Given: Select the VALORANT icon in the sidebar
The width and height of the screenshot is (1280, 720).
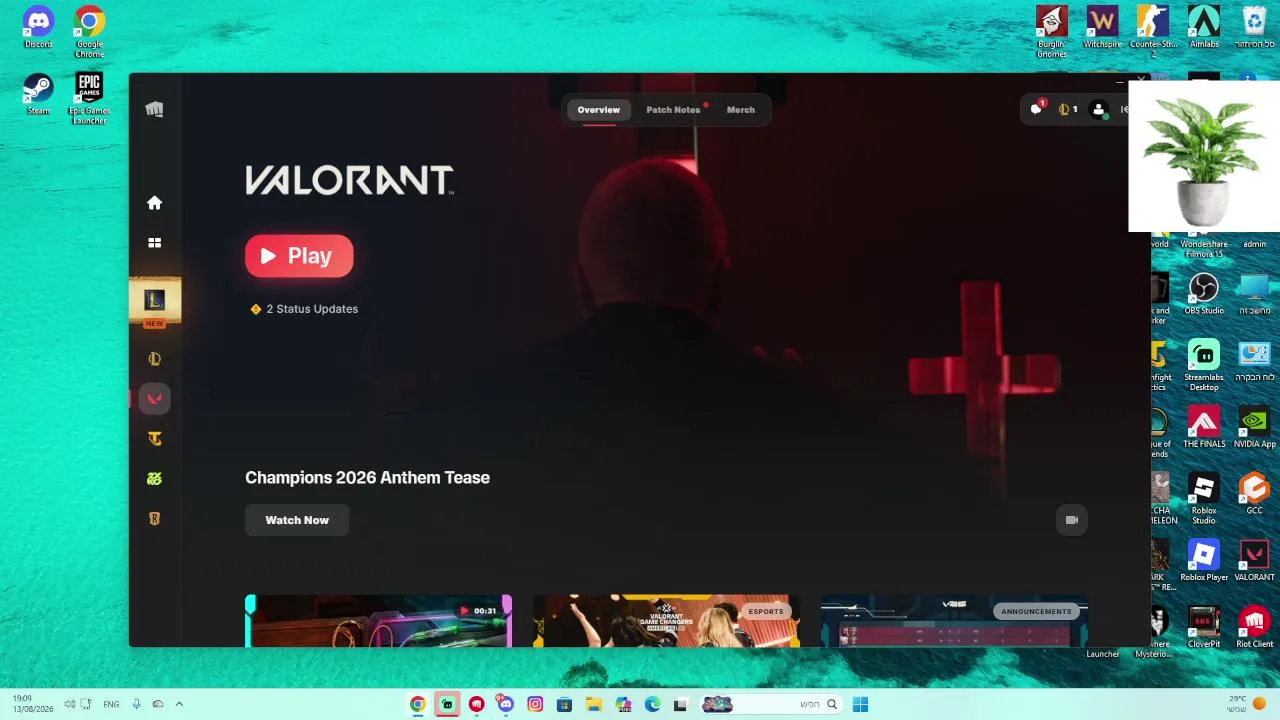Looking at the screenshot, I should 154,399.
